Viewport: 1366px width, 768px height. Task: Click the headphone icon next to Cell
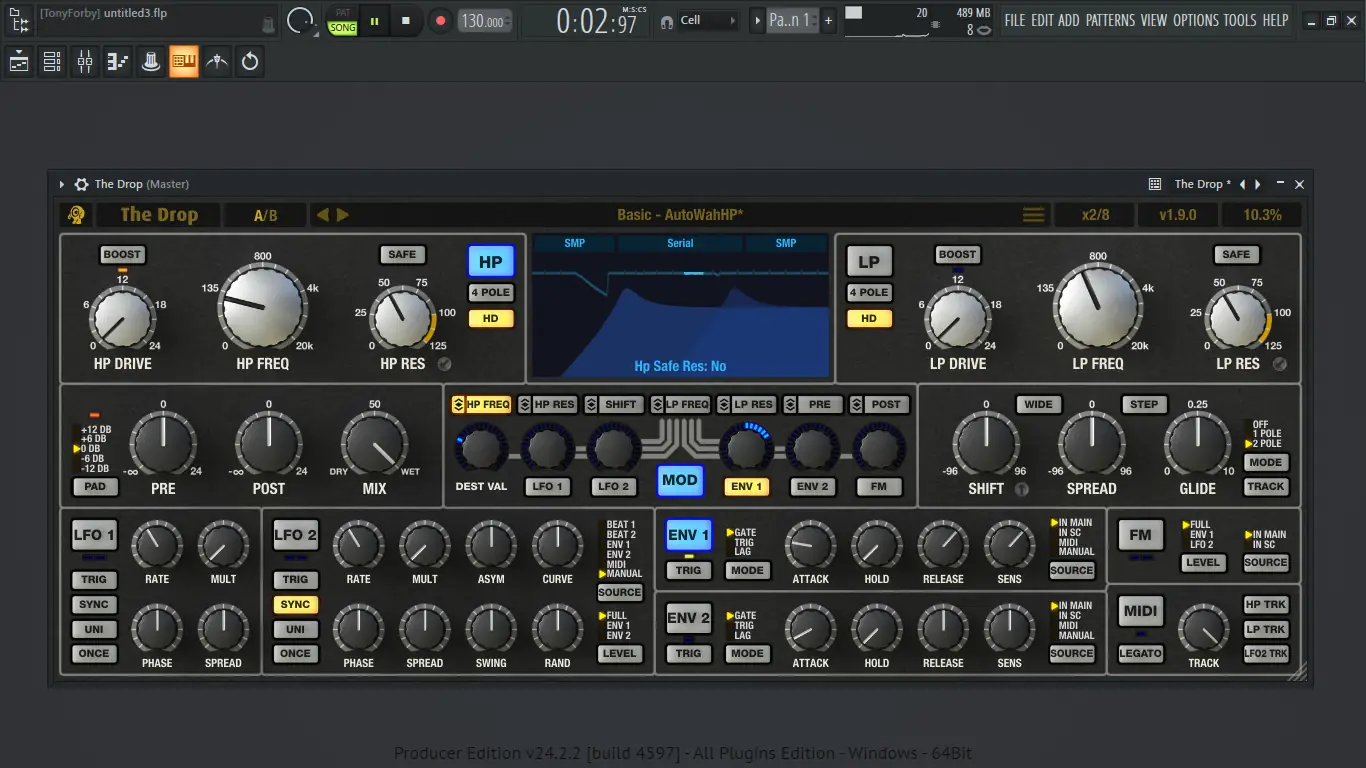667,21
